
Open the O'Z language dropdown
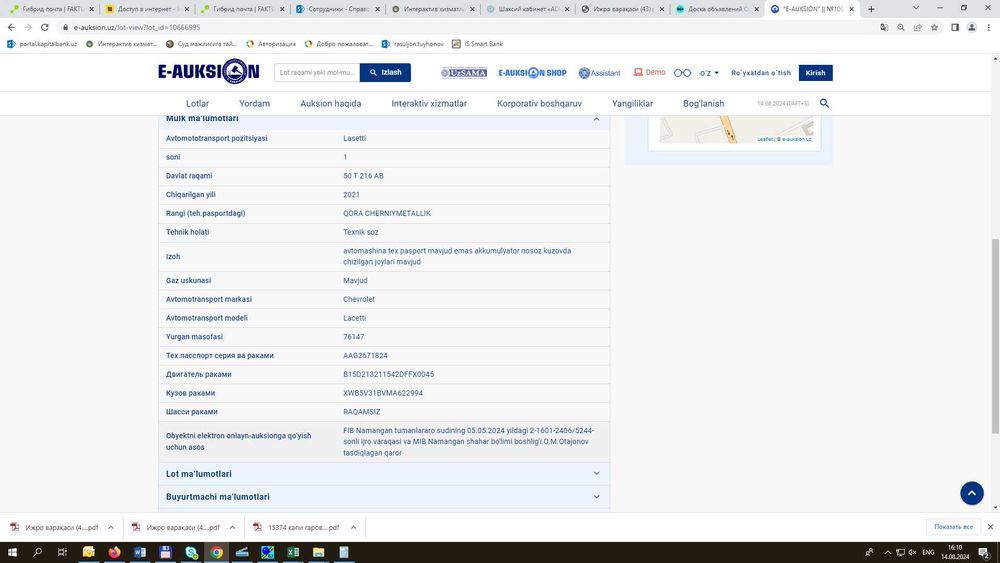[709, 73]
